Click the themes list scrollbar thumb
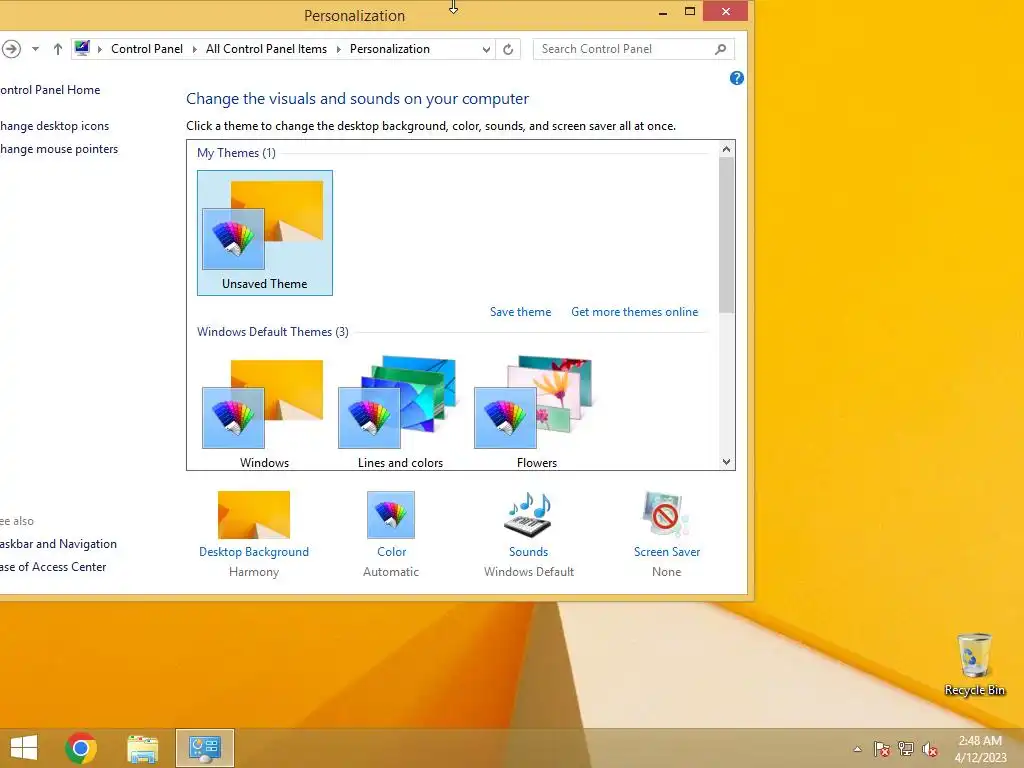Viewport: 1024px width, 768px height. [x=726, y=235]
